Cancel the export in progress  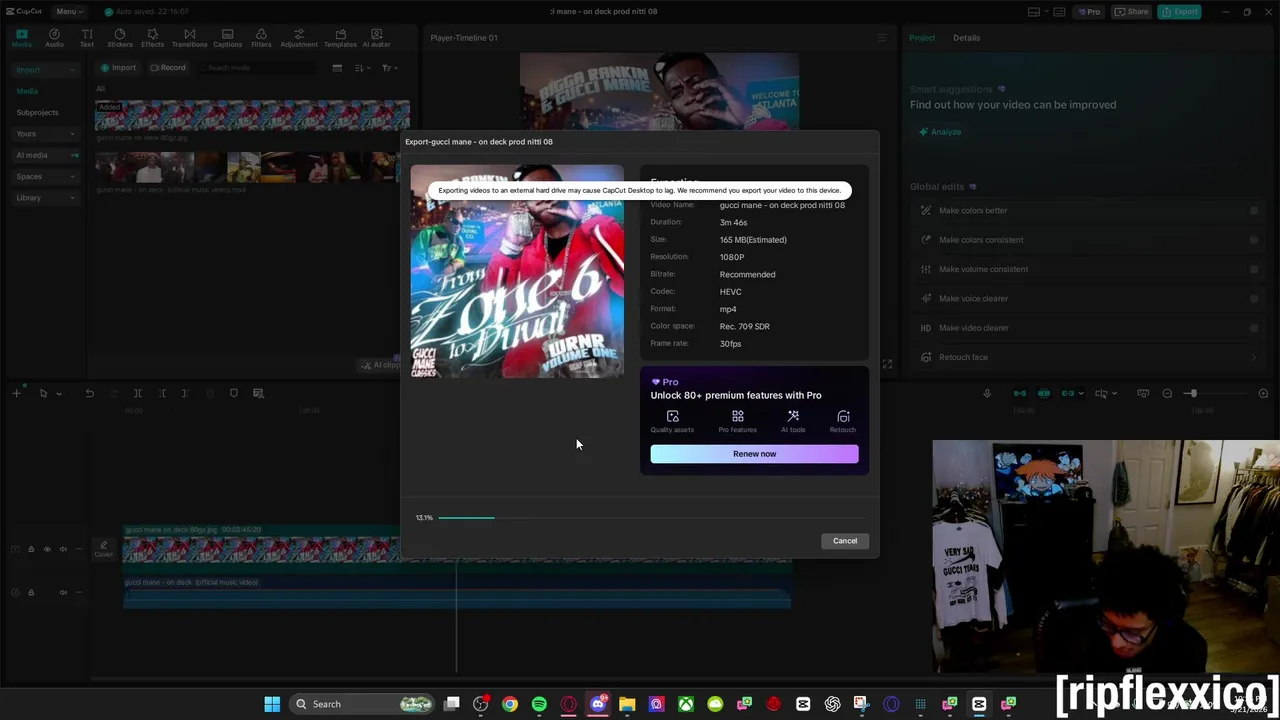click(845, 541)
